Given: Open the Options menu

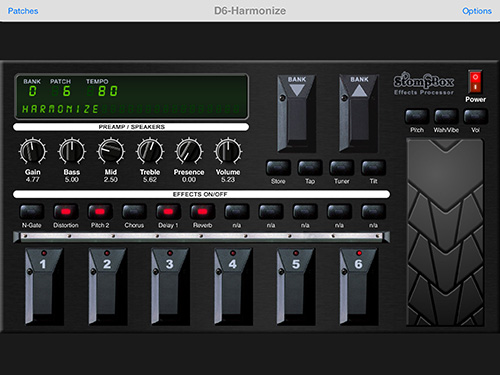Looking at the screenshot, I should pos(477,11).
